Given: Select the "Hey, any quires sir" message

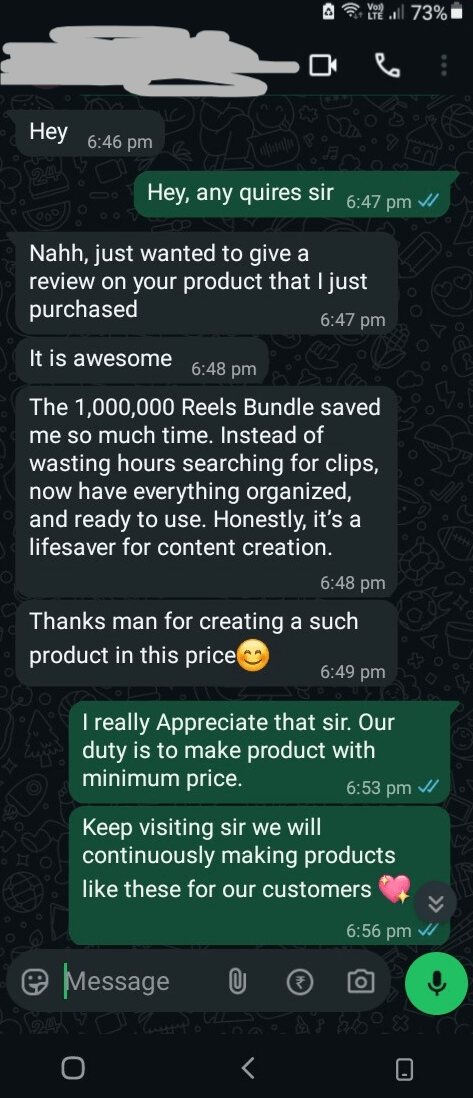Looking at the screenshot, I should pyautogui.click(x=296, y=194).
